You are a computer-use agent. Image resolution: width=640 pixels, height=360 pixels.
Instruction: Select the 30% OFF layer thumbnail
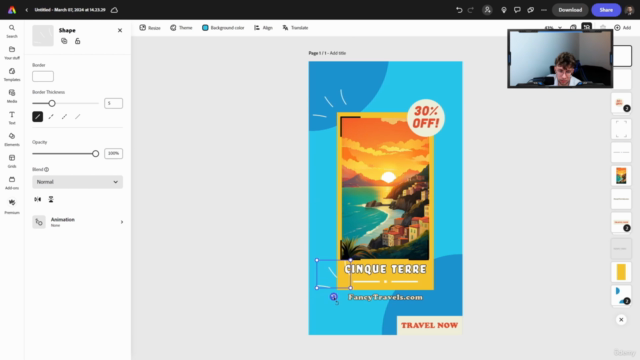621,103
